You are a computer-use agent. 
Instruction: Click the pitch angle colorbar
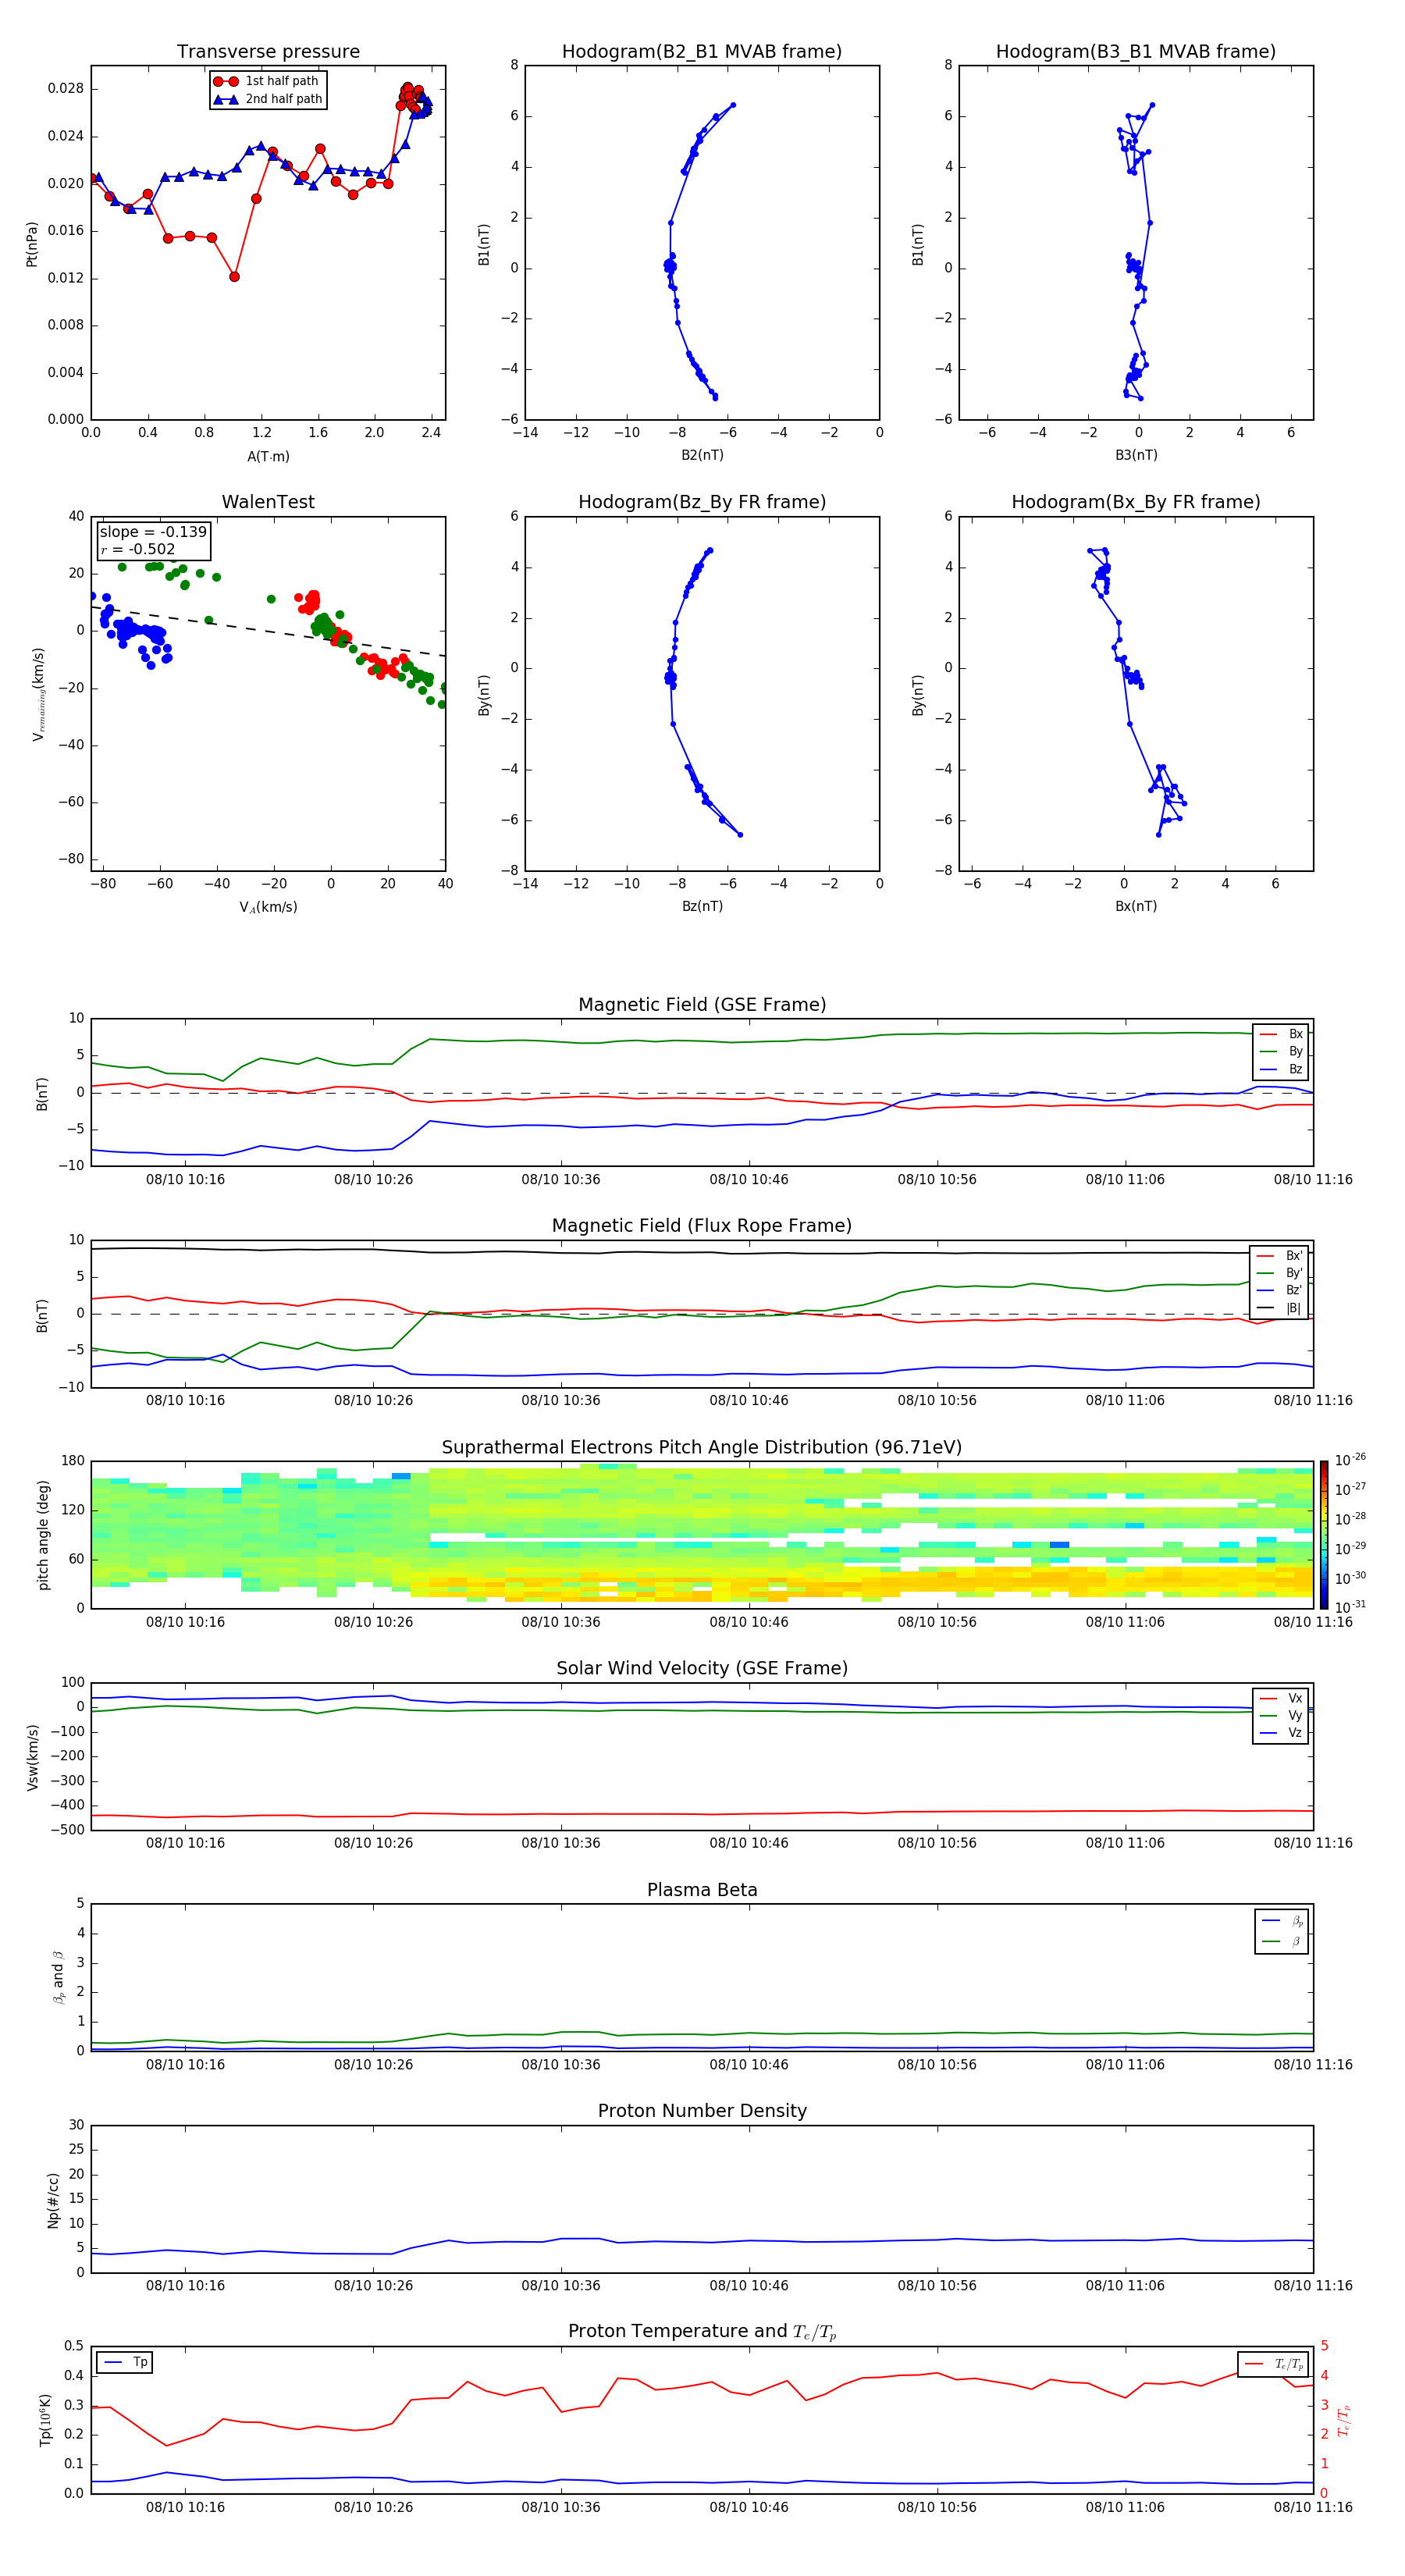tap(1324, 1534)
